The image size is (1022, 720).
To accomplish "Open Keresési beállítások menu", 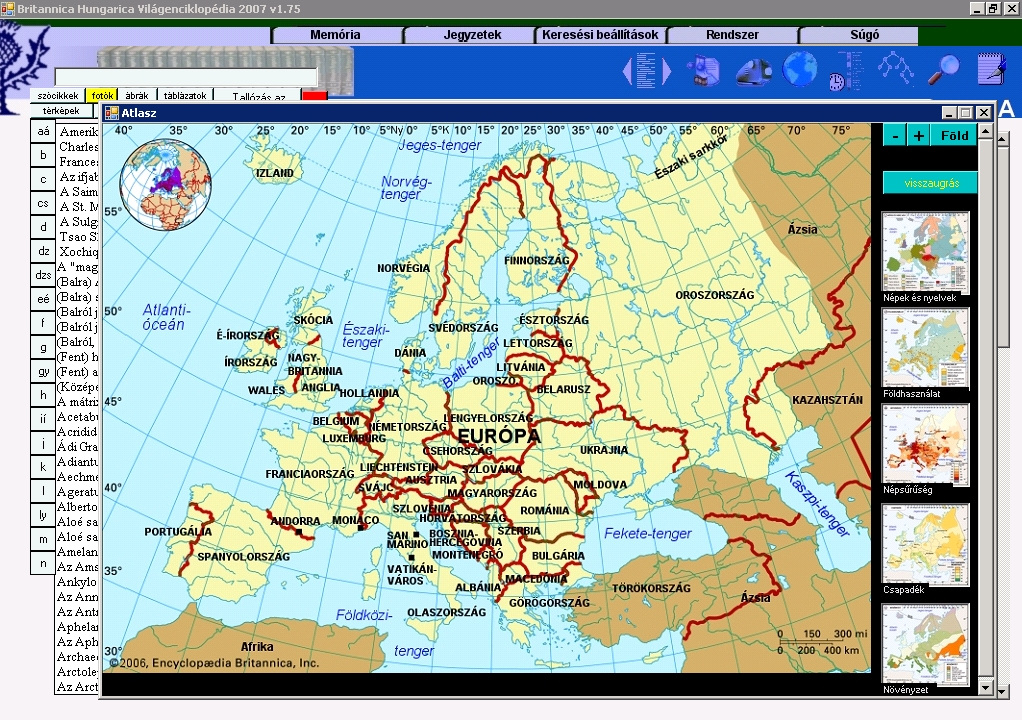I will (600, 35).
